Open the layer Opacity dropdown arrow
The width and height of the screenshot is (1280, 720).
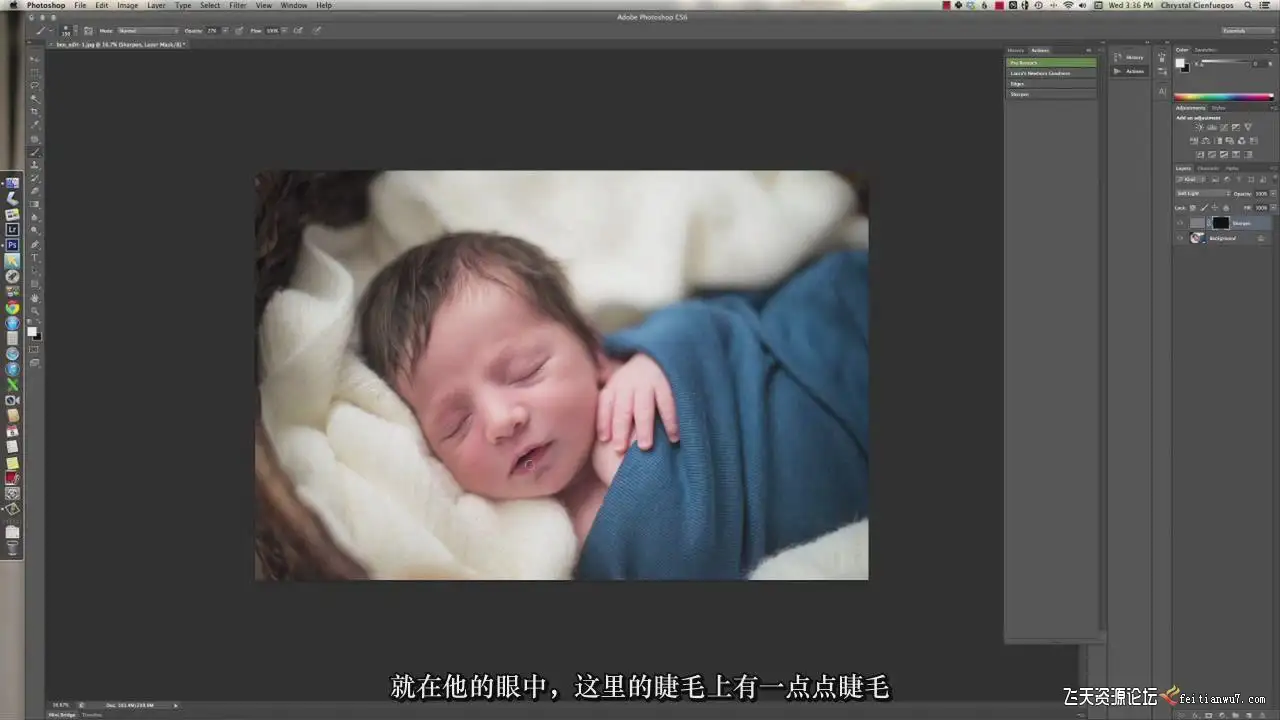point(1273,193)
